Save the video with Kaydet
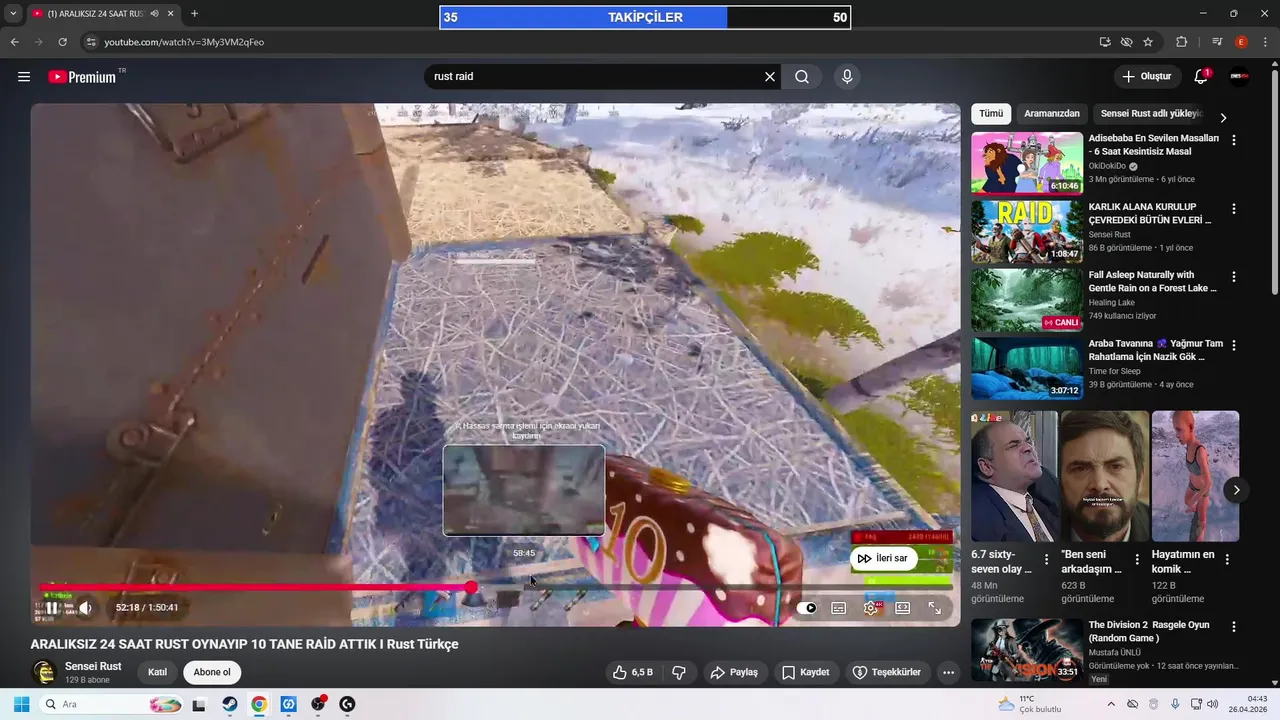This screenshot has height=720, width=1280. (806, 672)
